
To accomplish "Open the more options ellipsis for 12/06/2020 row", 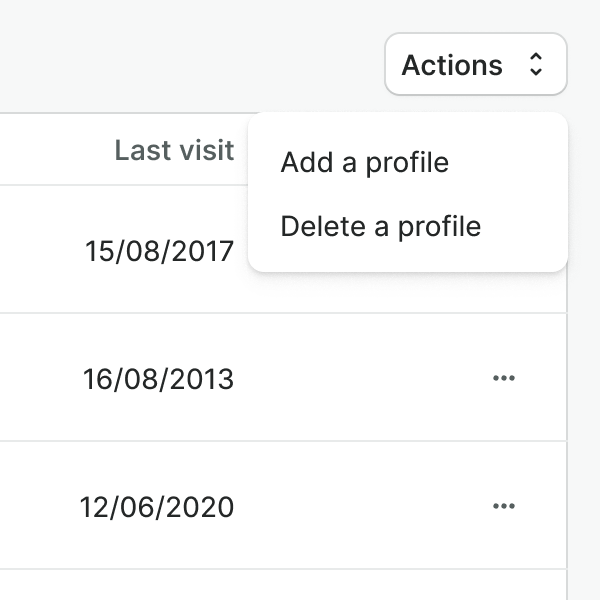I will coord(504,506).
